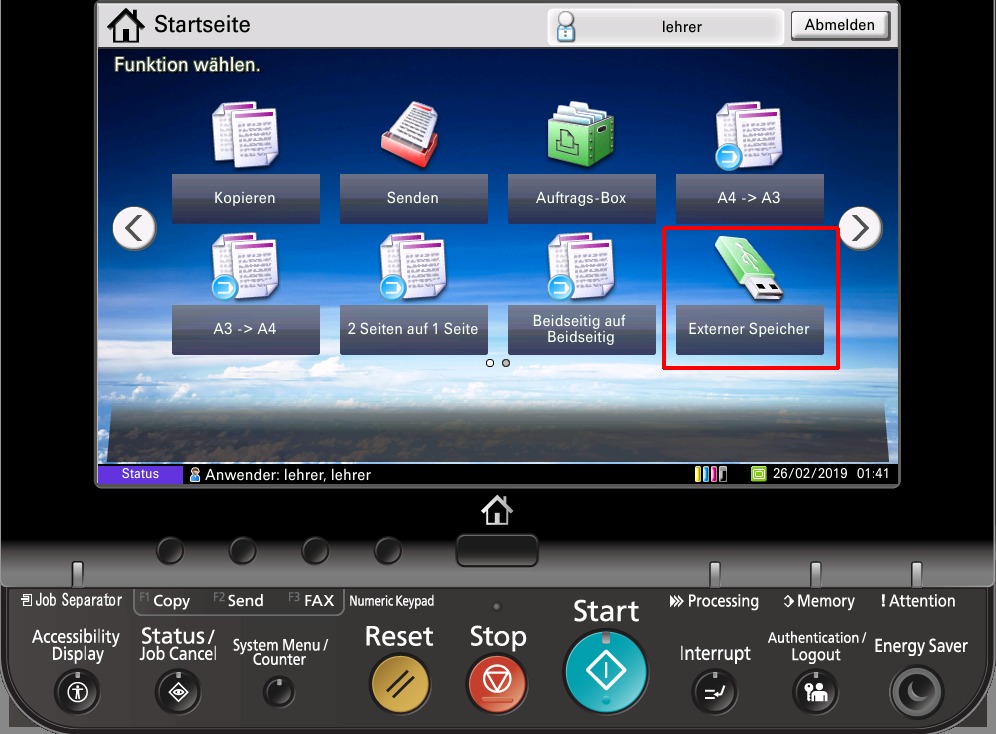This screenshot has height=734, width=996.
Task: Go to next page with right arrow
Action: (860, 229)
